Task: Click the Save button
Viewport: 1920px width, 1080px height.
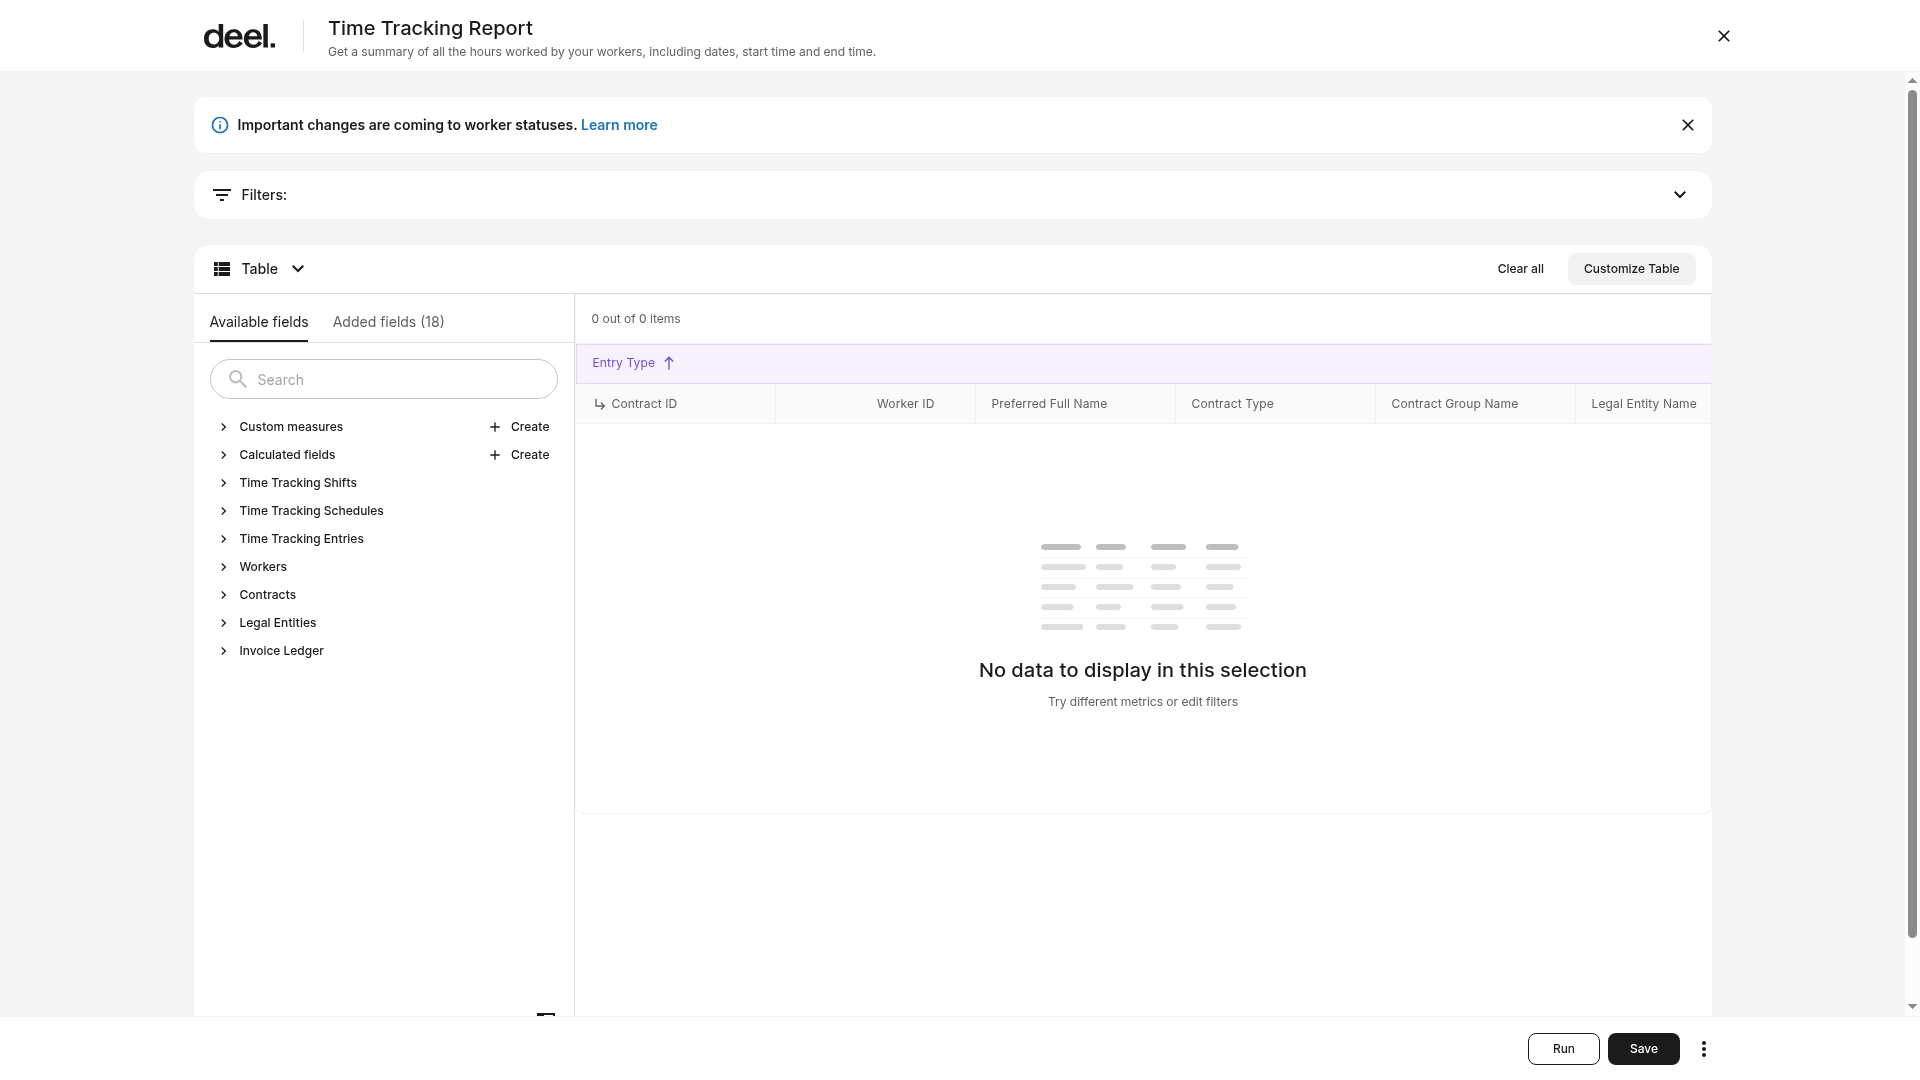Action: click(1643, 1049)
